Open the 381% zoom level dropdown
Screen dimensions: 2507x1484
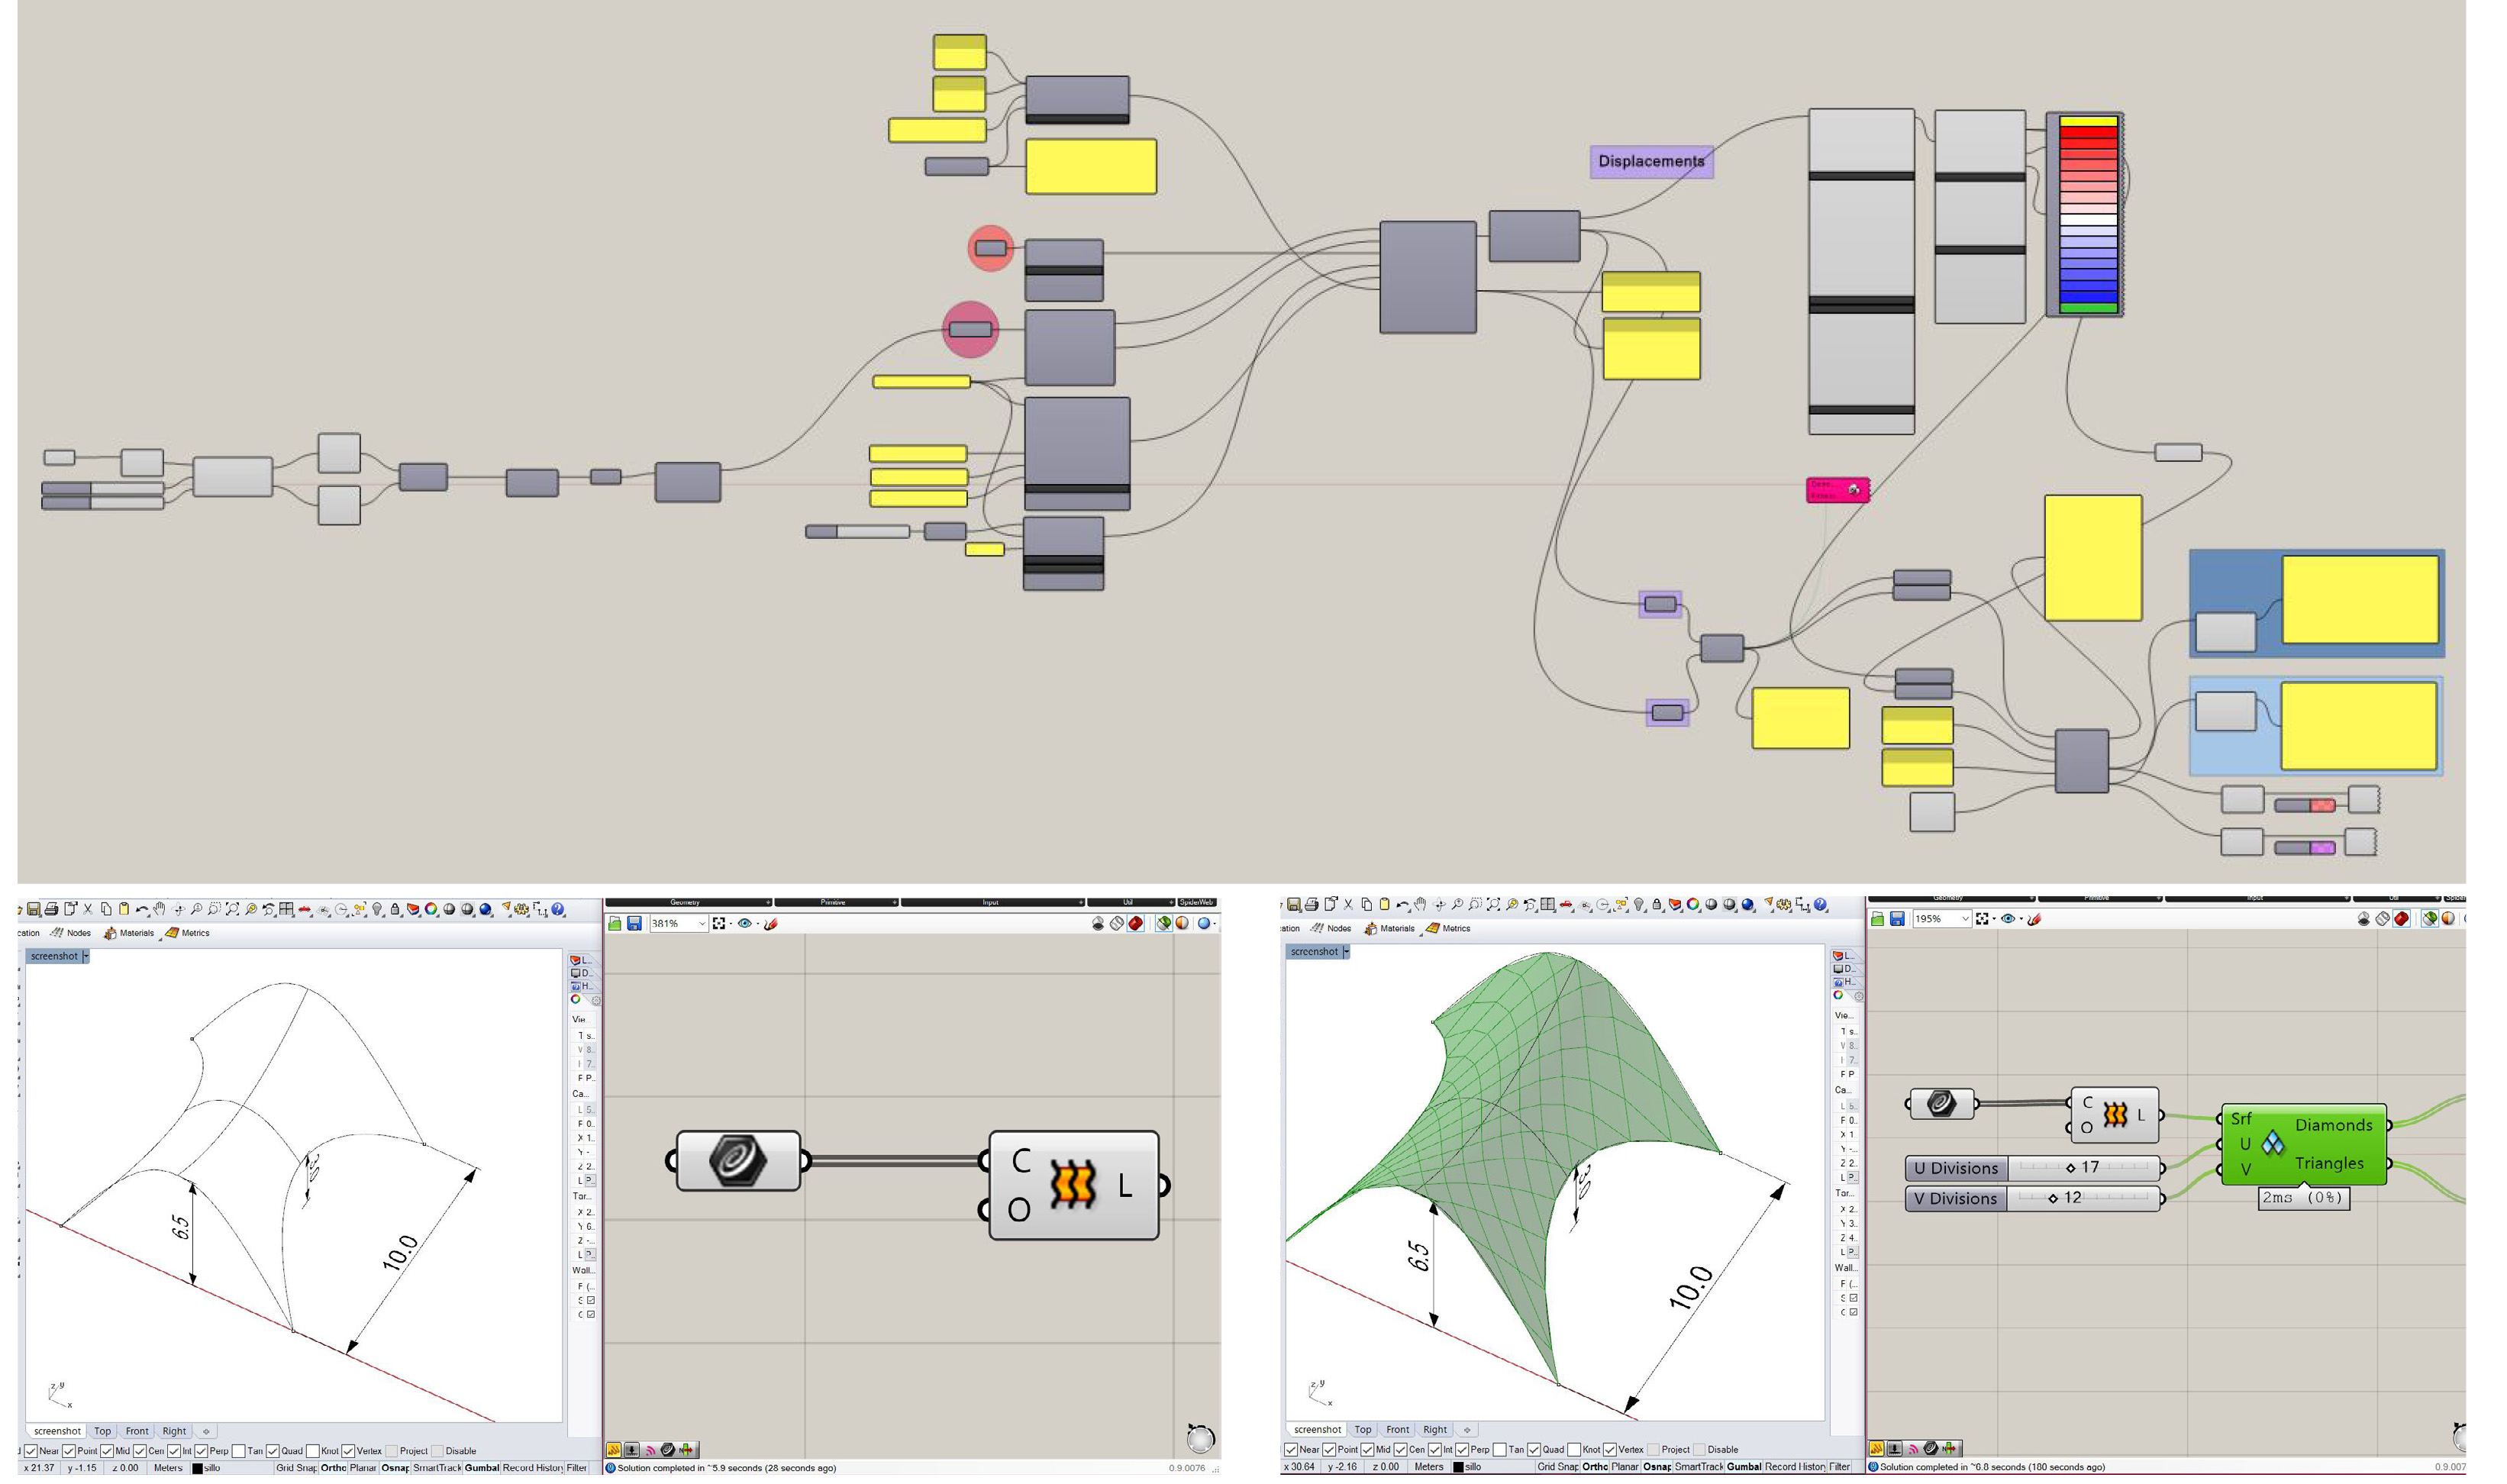coord(702,924)
